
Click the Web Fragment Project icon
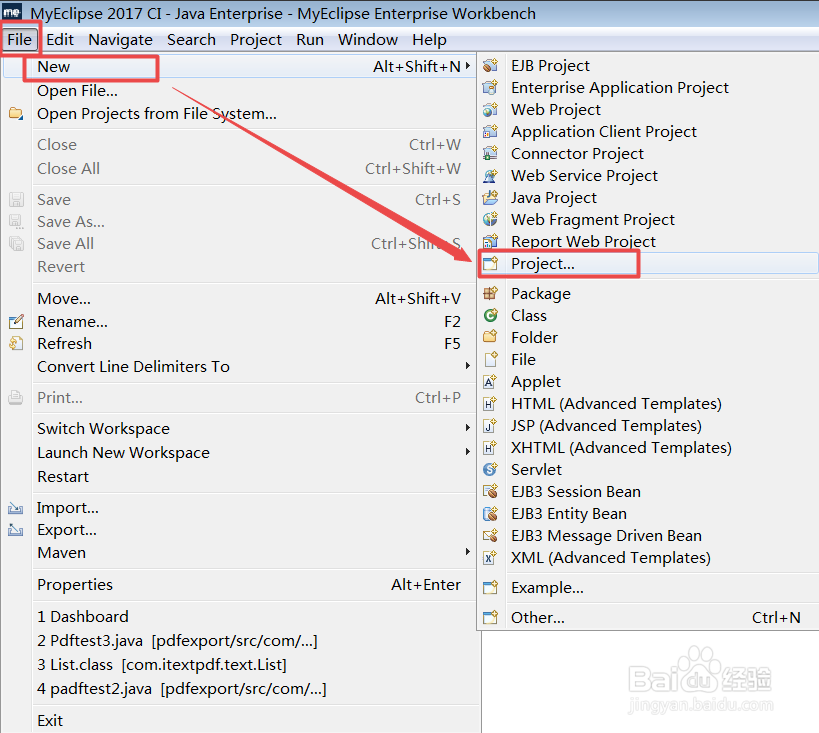point(490,219)
